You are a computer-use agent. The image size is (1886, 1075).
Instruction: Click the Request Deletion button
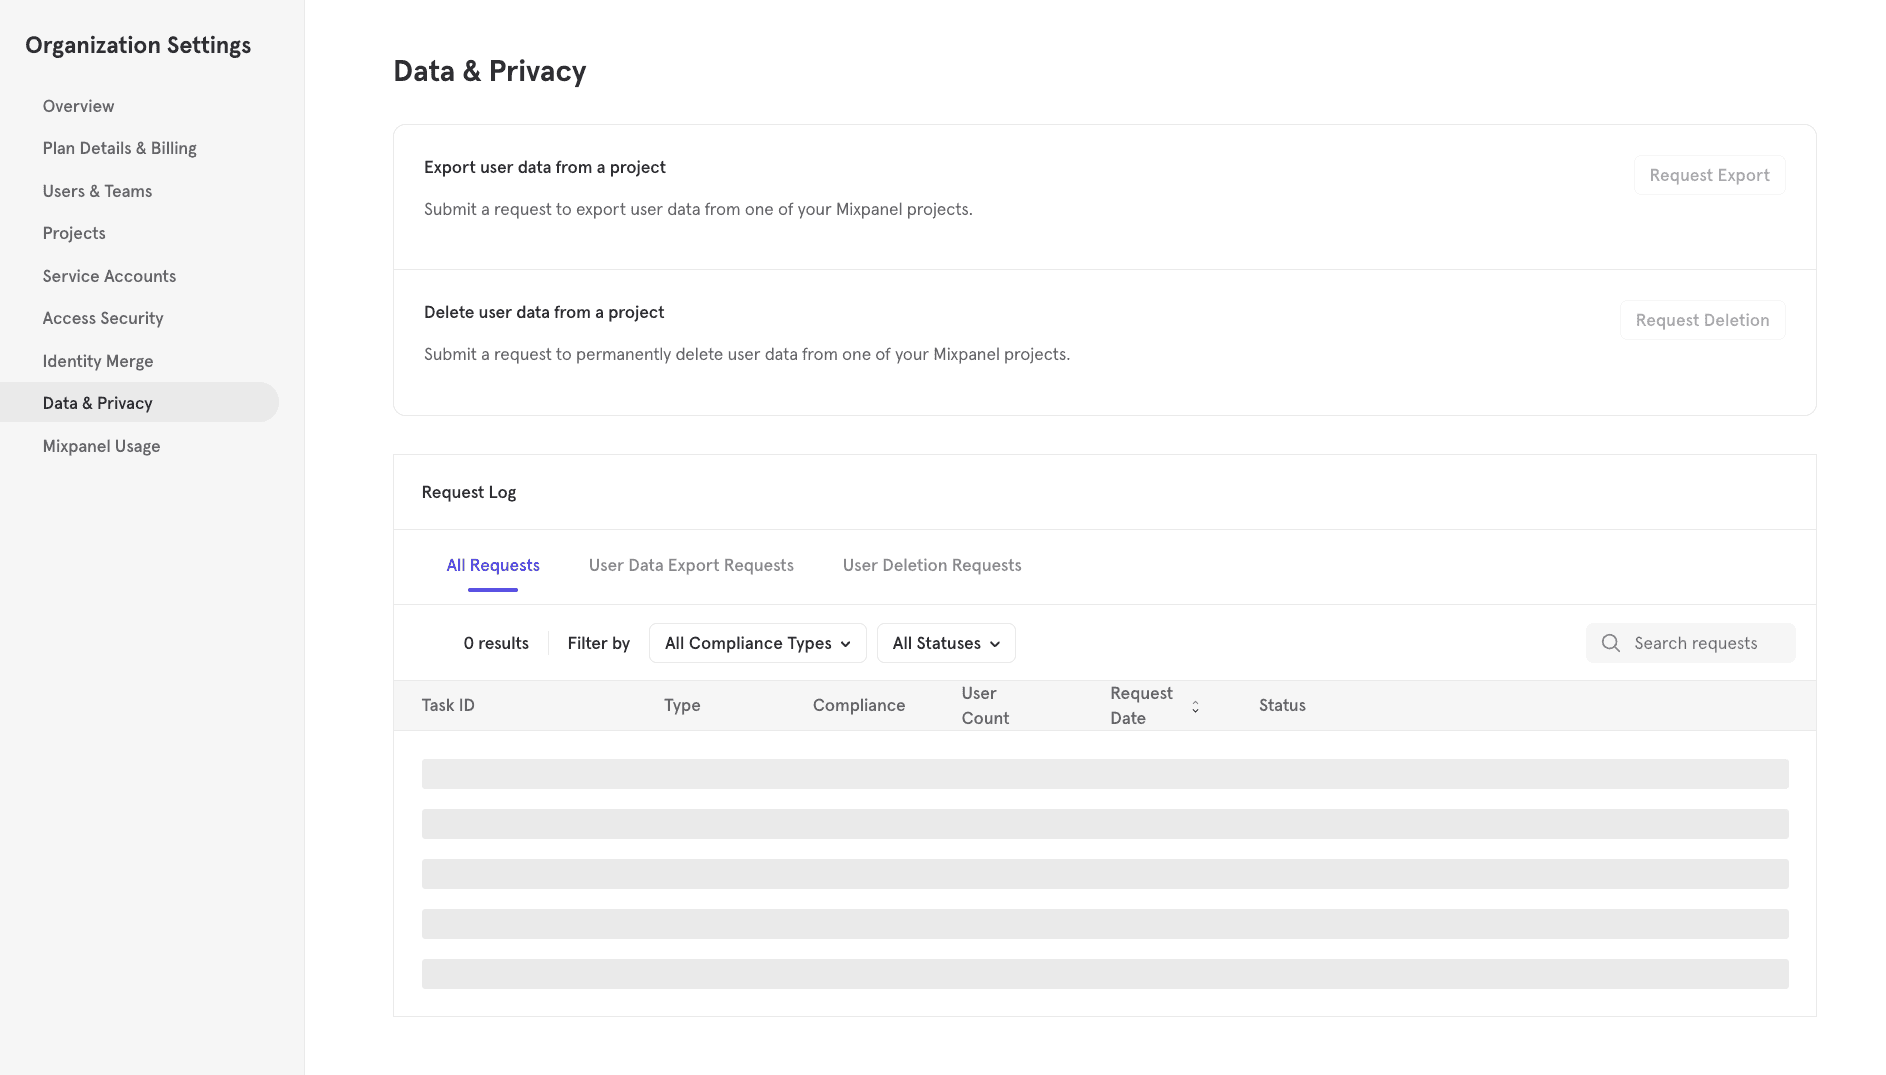tap(1702, 319)
